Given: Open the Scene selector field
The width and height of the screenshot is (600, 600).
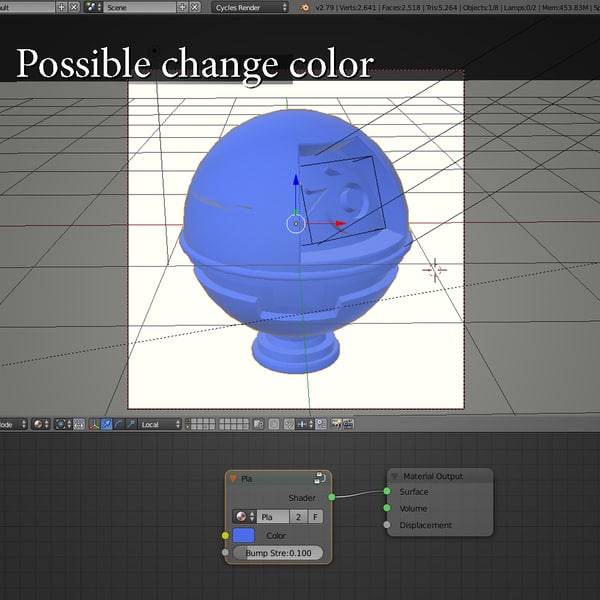Looking at the screenshot, I should click(140, 7).
